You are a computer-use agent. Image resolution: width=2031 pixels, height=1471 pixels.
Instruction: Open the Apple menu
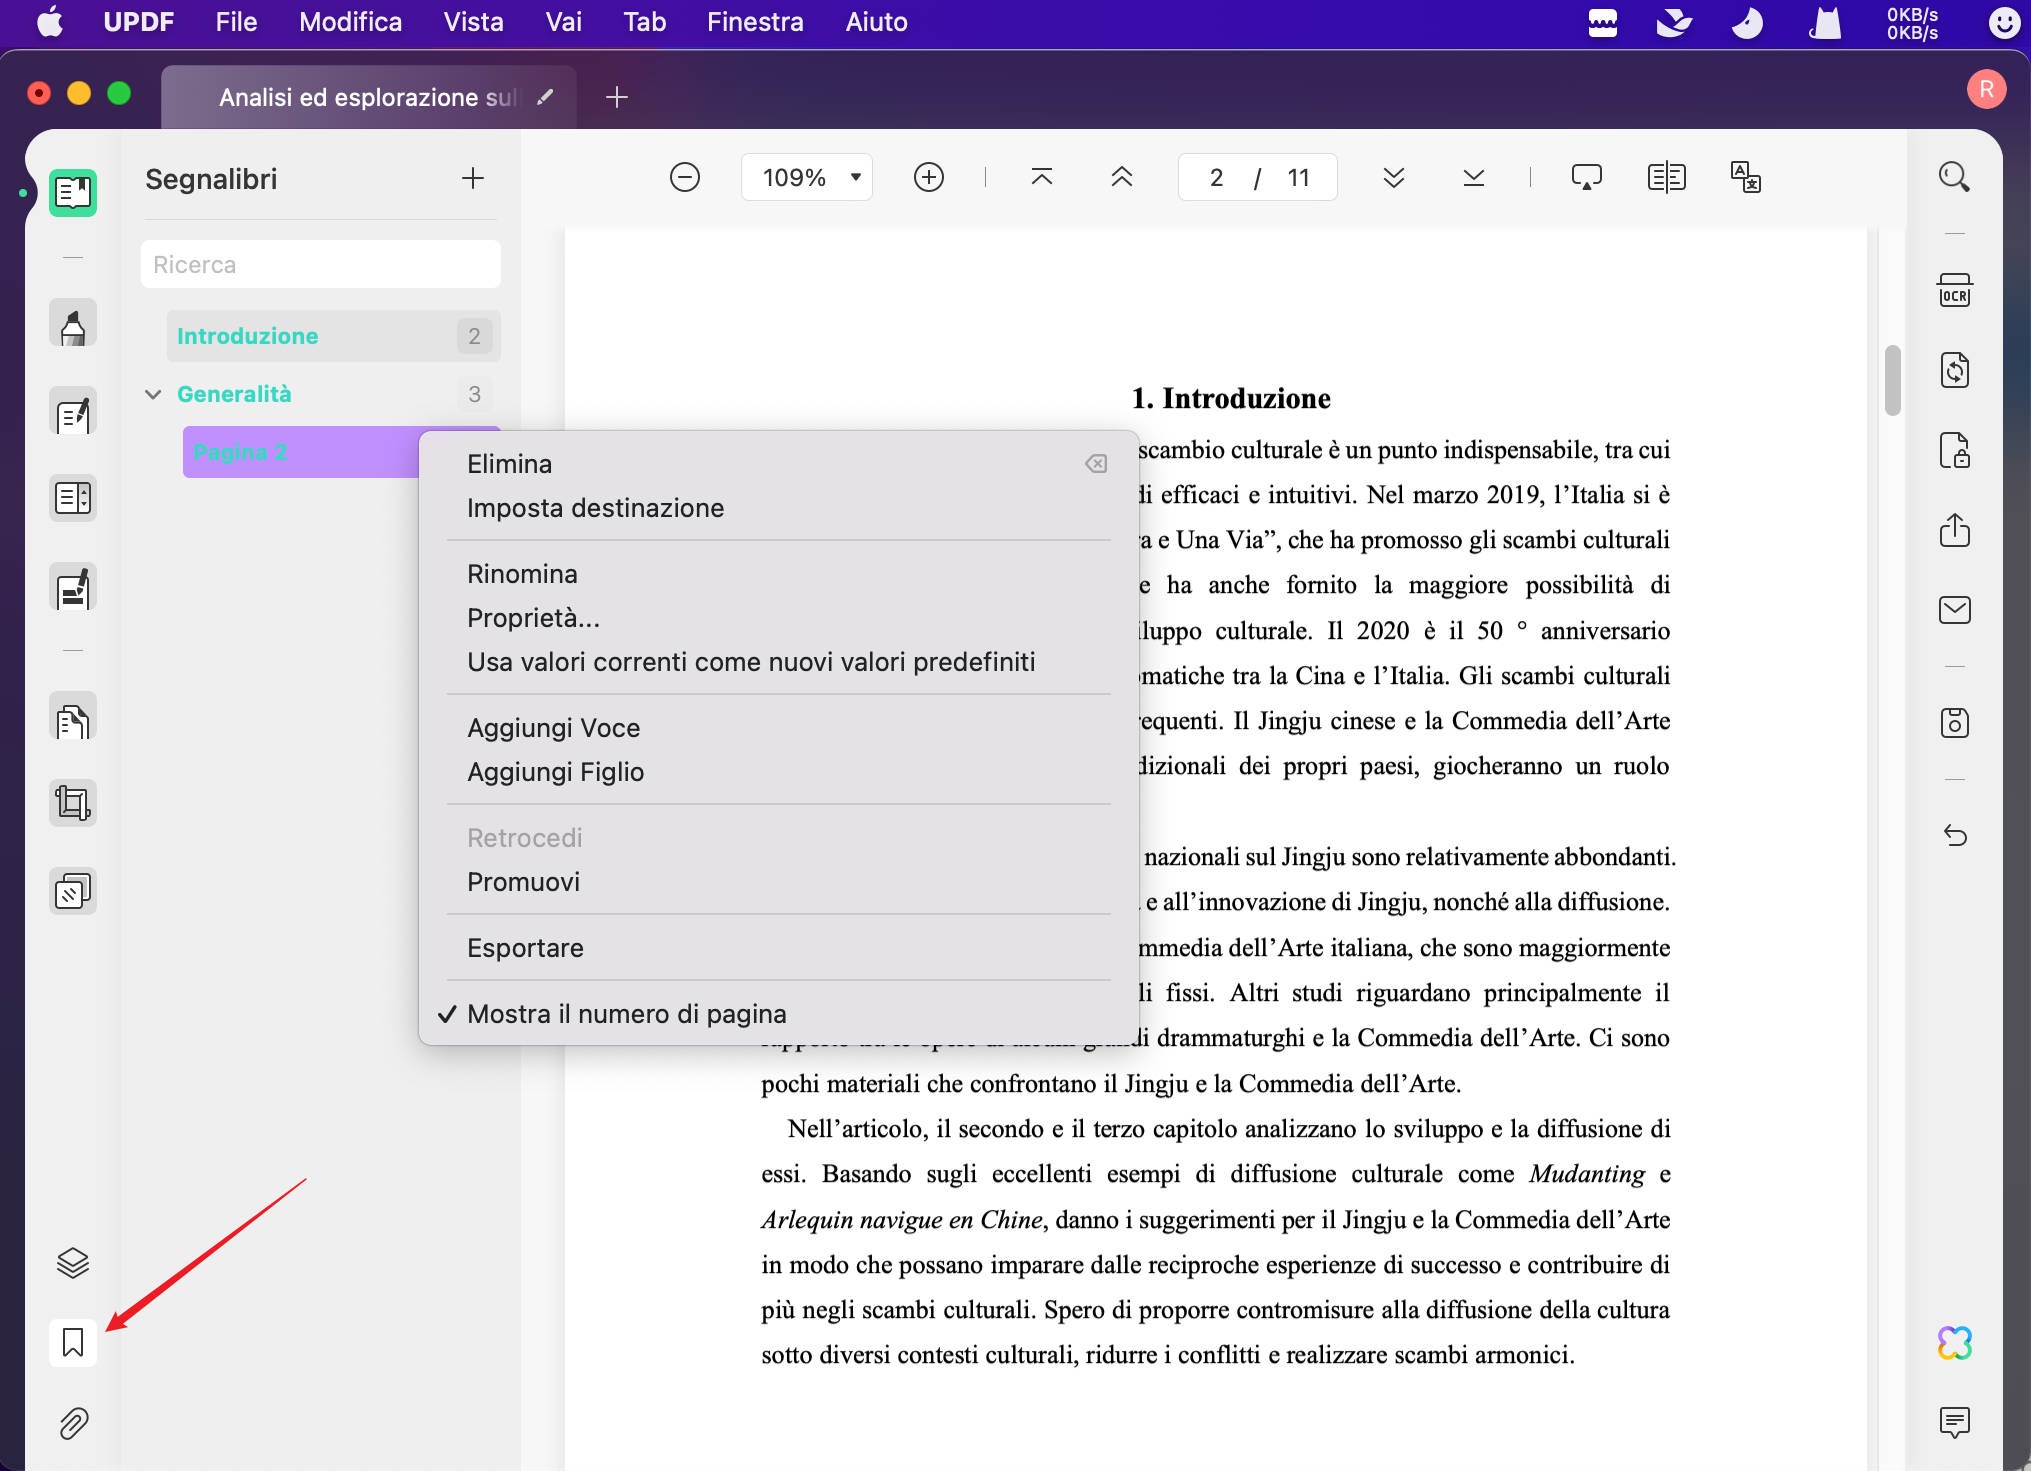tap(50, 22)
